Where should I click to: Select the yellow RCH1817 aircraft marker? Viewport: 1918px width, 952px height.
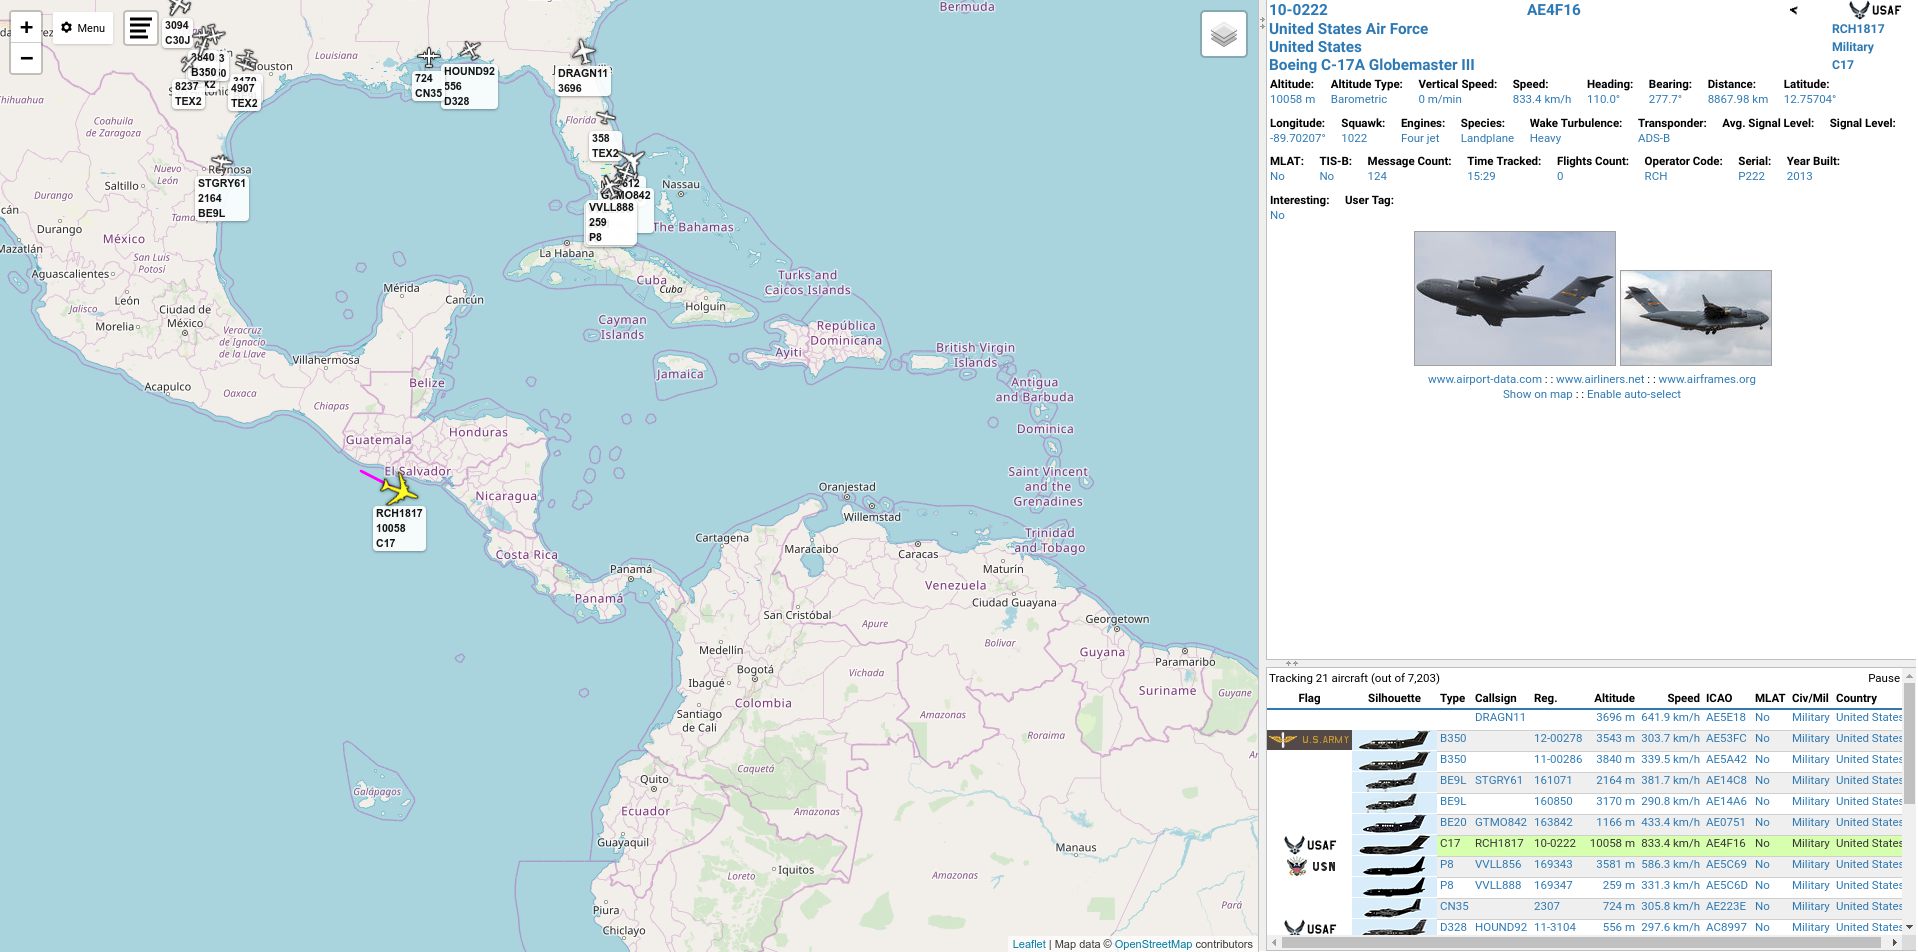[x=400, y=490]
